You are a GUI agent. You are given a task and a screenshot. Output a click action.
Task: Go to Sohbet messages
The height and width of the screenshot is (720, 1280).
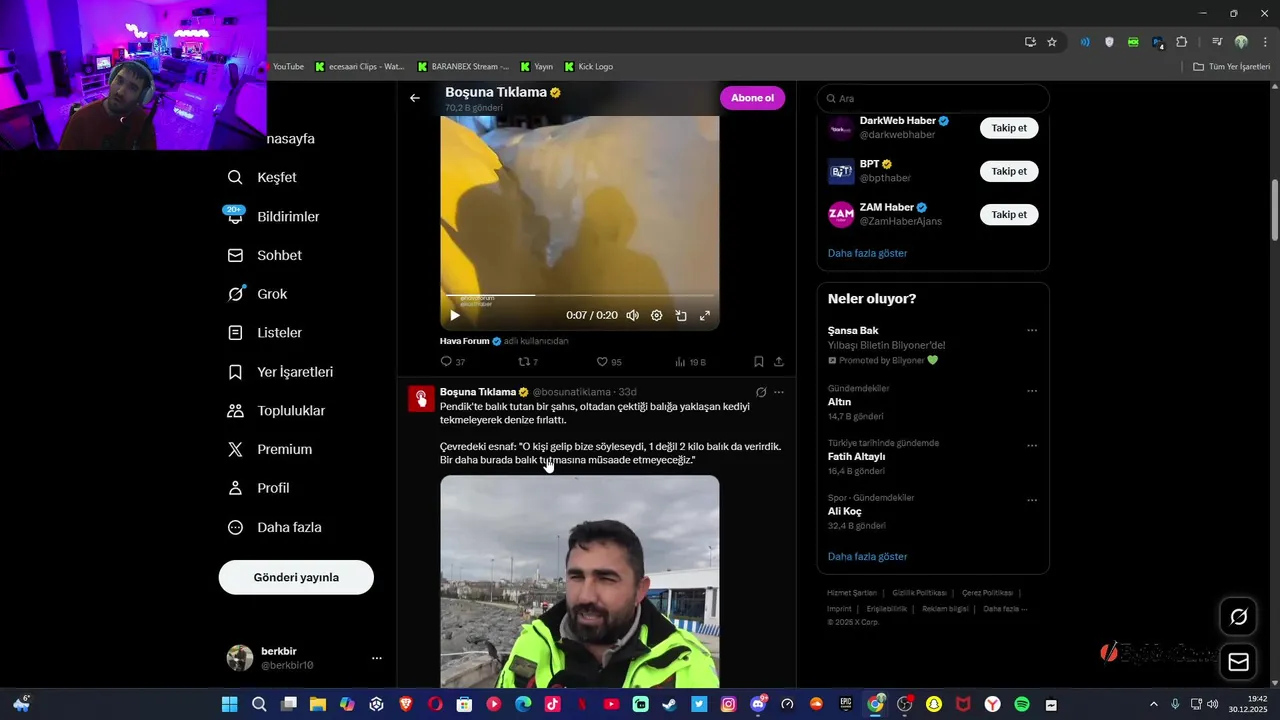(x=264, y=255)
